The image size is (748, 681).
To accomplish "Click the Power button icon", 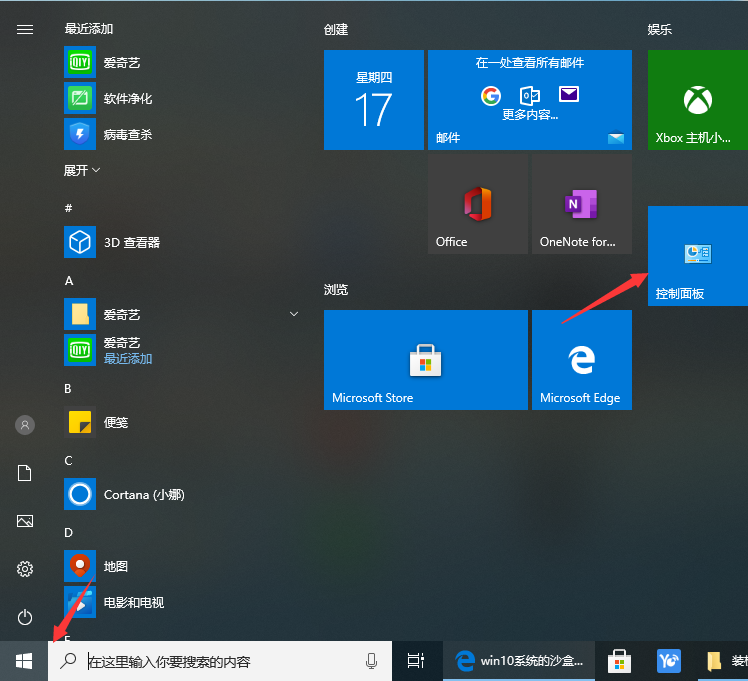I will (25, 617).
